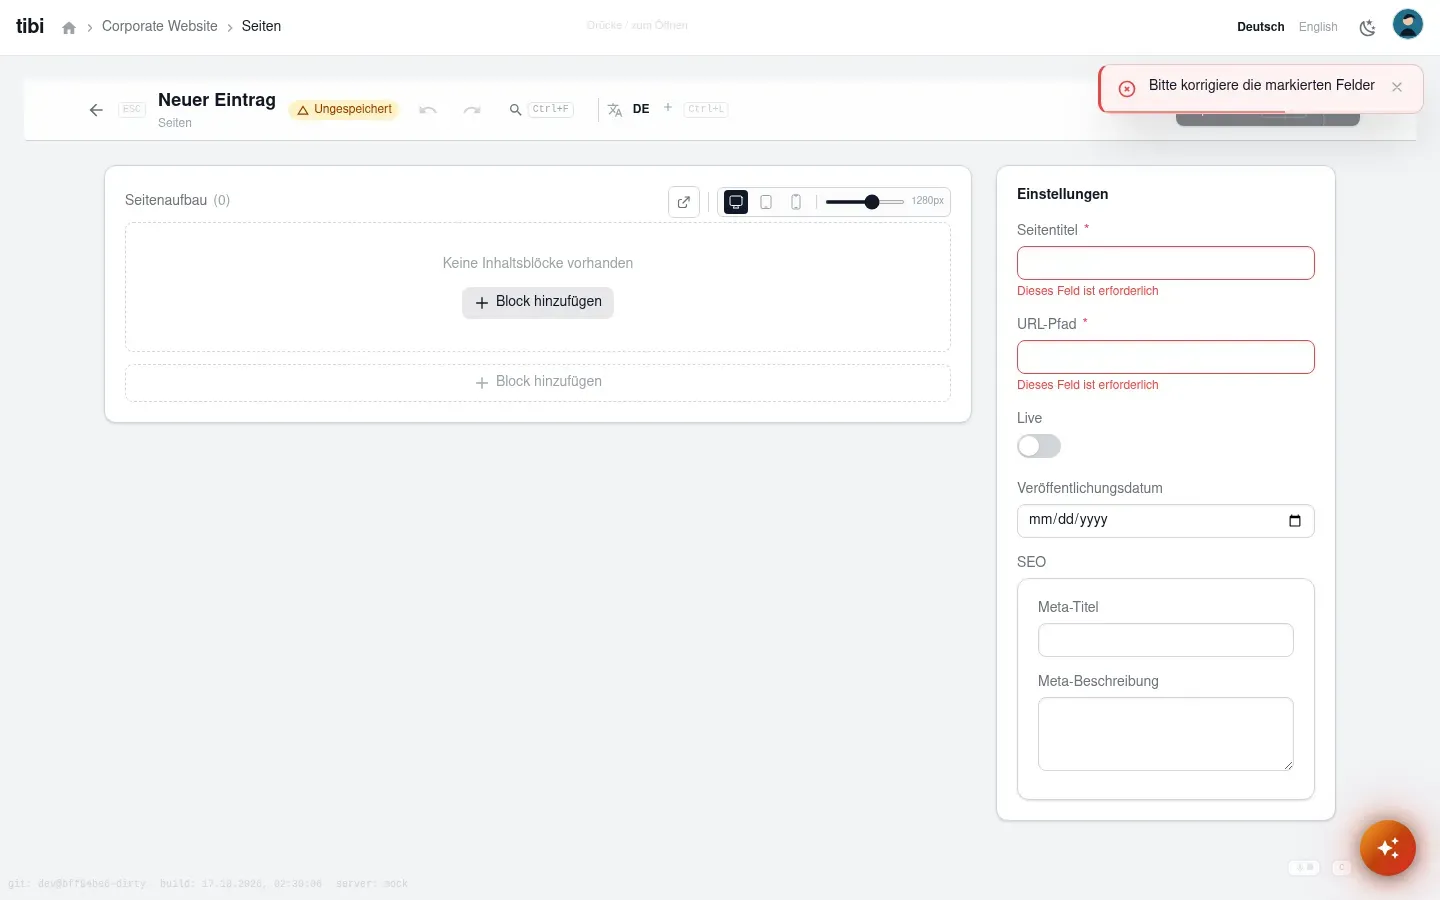Open preview in new window icon

pyautogui.click(x=684, y=202)
